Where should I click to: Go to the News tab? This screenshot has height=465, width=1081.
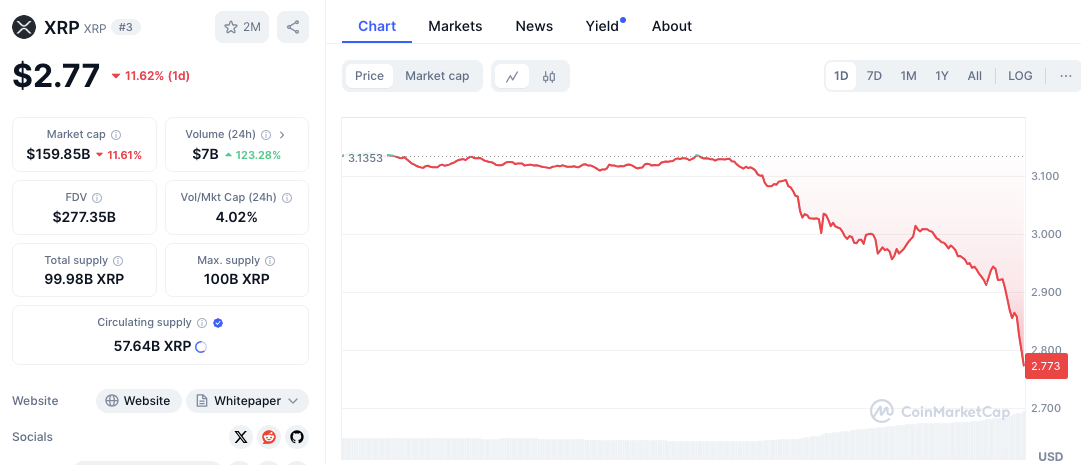coord(534,26)
